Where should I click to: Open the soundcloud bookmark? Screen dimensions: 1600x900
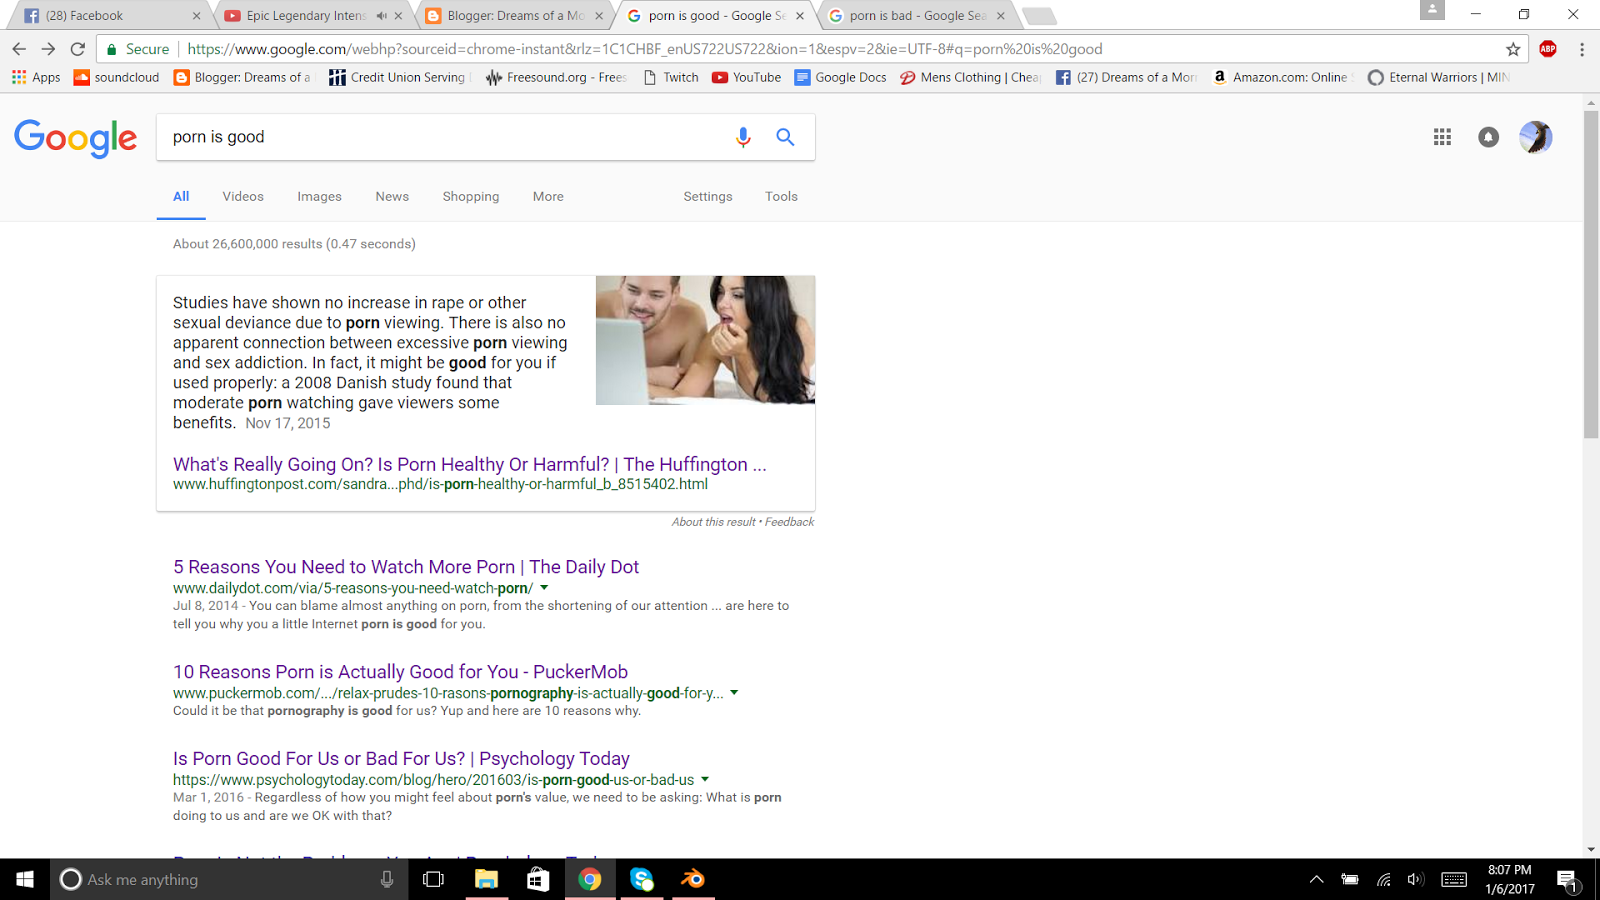[116, 77]
